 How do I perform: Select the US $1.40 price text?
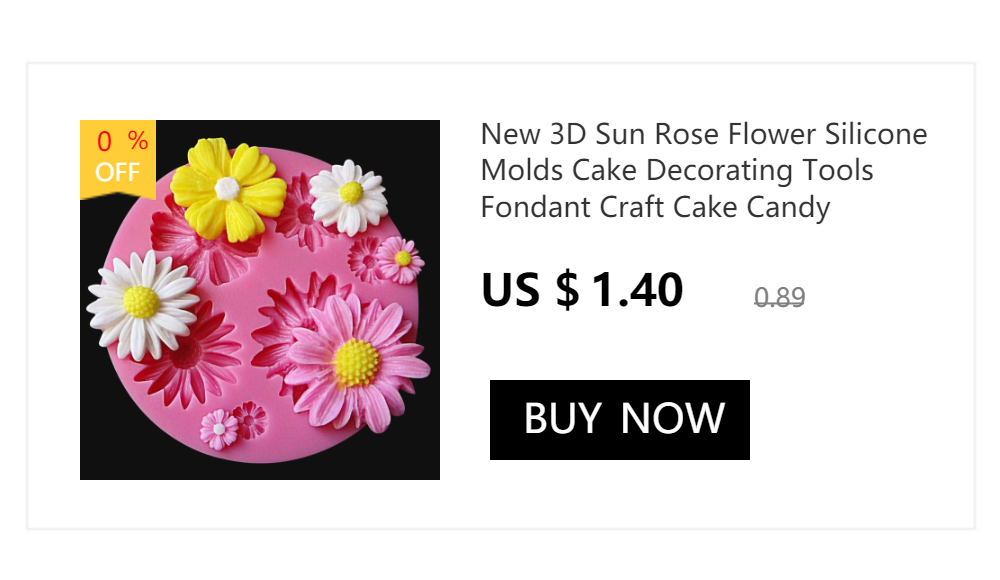coord(582,290)
